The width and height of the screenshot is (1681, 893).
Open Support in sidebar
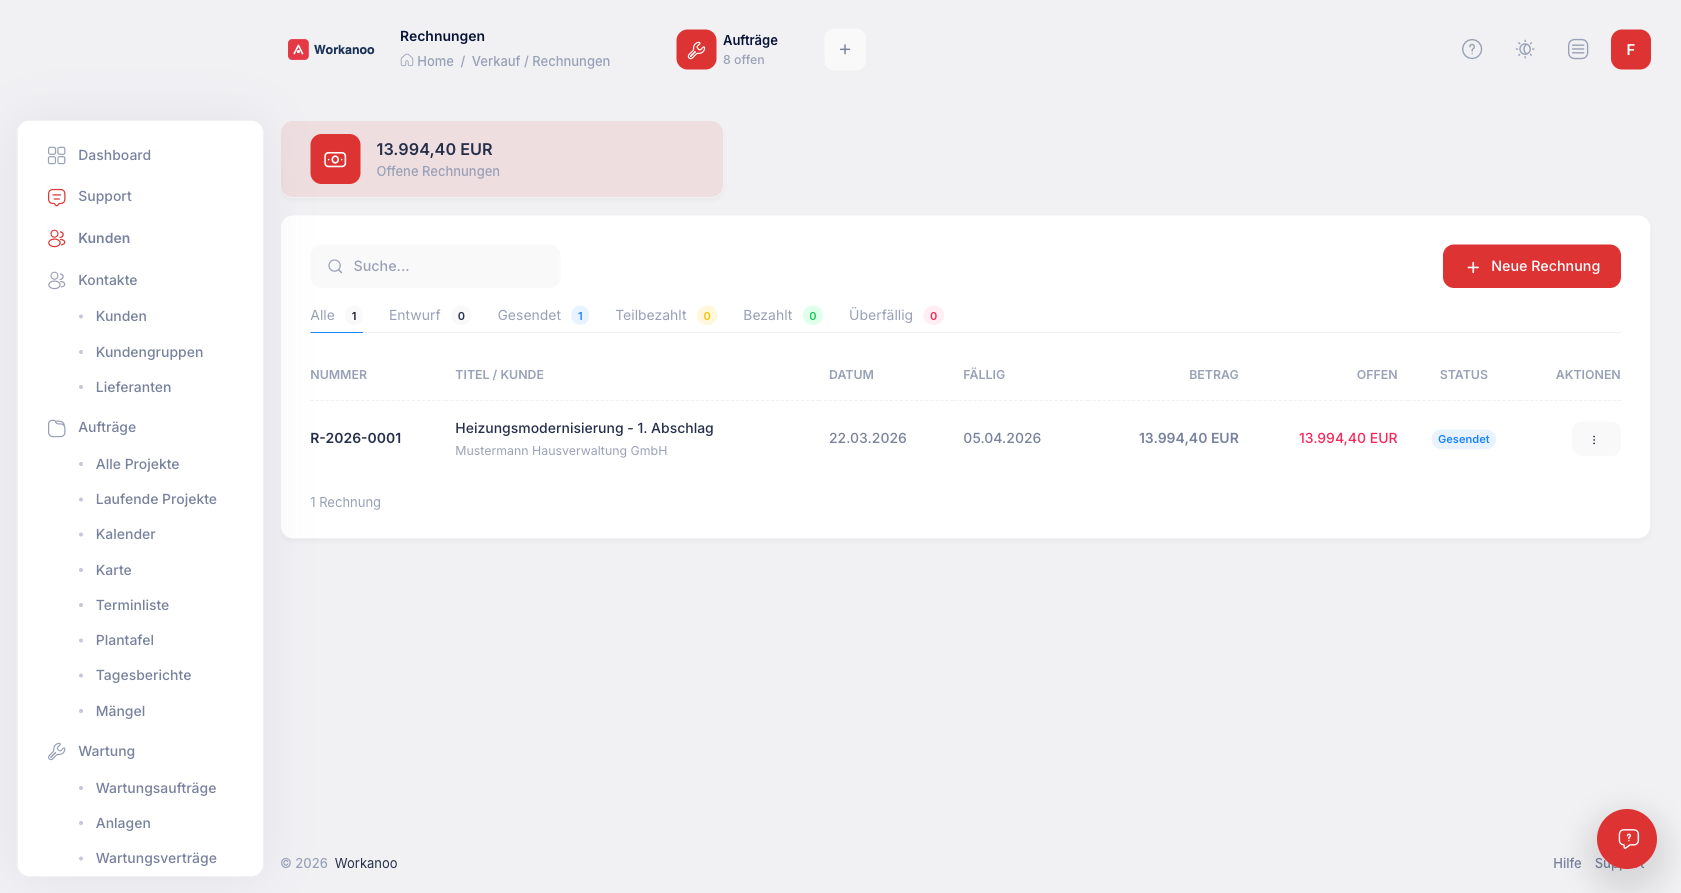click(x=105, y=196)
